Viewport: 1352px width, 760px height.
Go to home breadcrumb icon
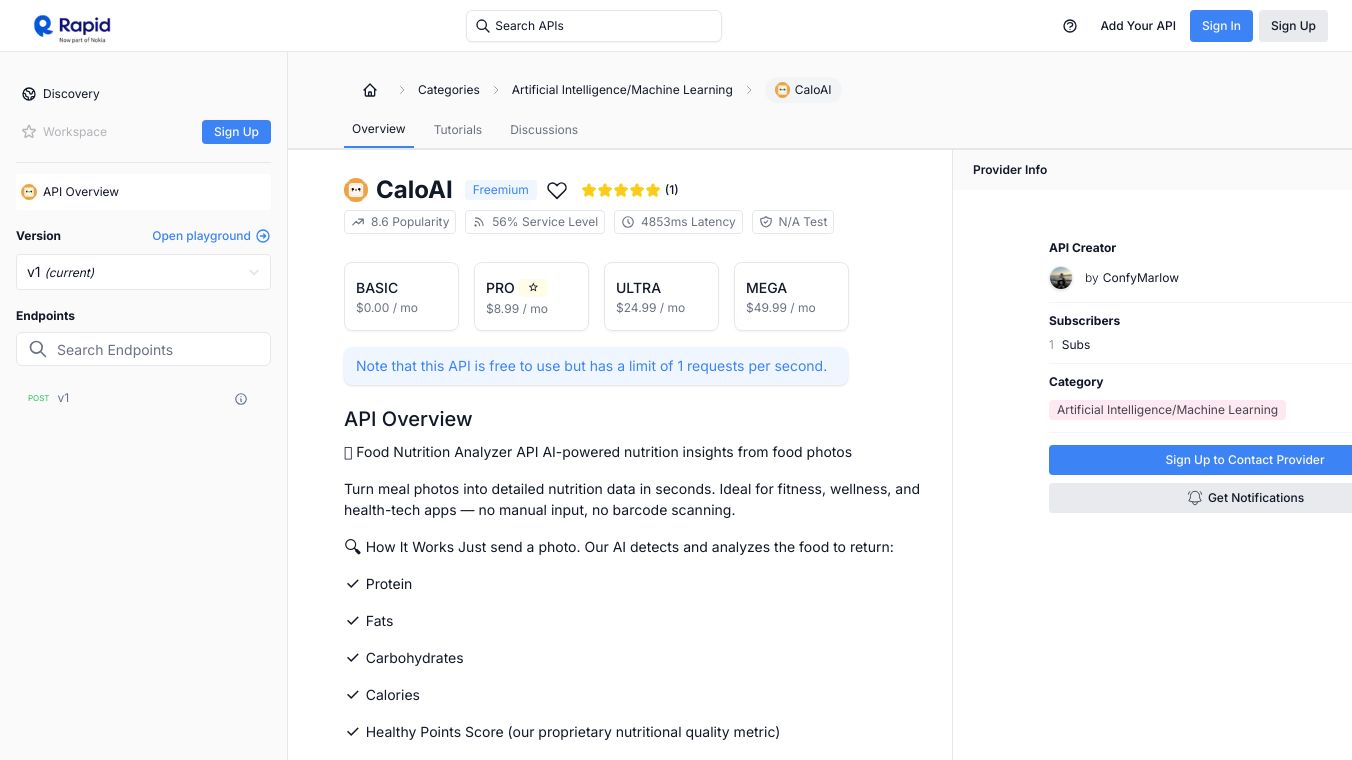point(370,90)
